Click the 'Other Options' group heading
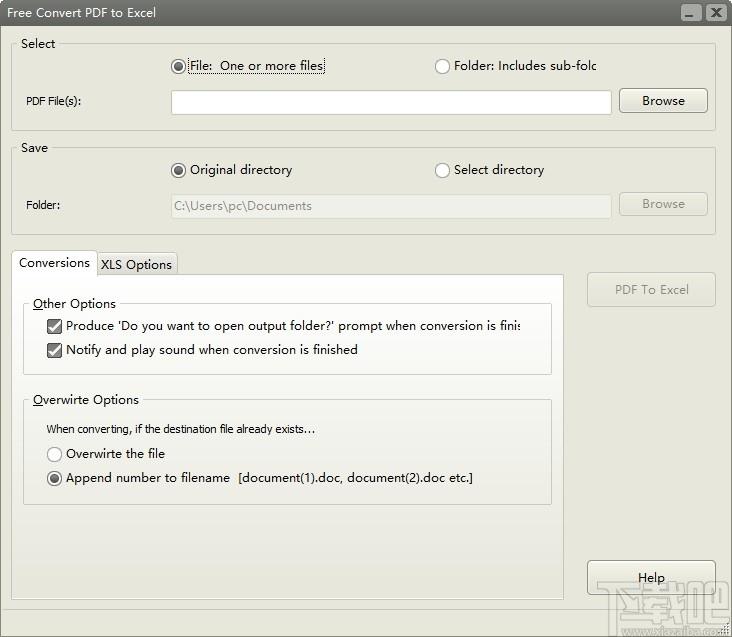The width and height of the screenshot is (732, 637). 74,304
